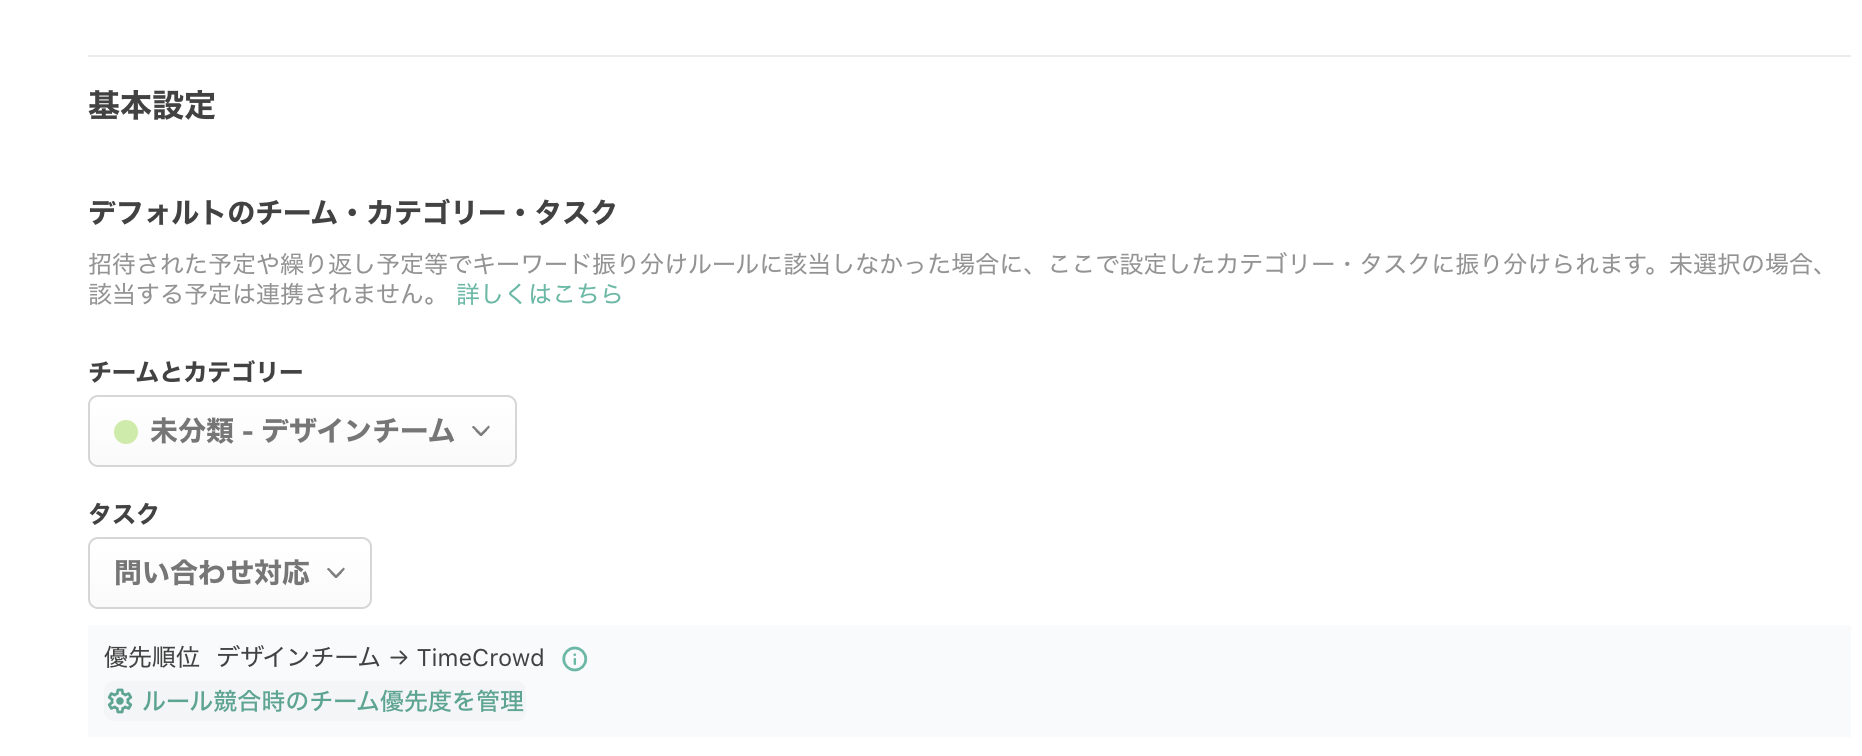Click the chevron on the チームとカテゴリー selector
This screenshot has height=756, width=1862.
[x=482, y=431]
